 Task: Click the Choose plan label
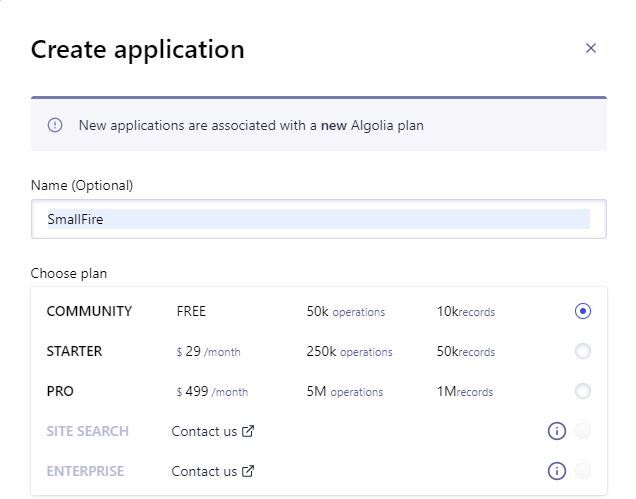pyautogui.click(x=69, y=273)
